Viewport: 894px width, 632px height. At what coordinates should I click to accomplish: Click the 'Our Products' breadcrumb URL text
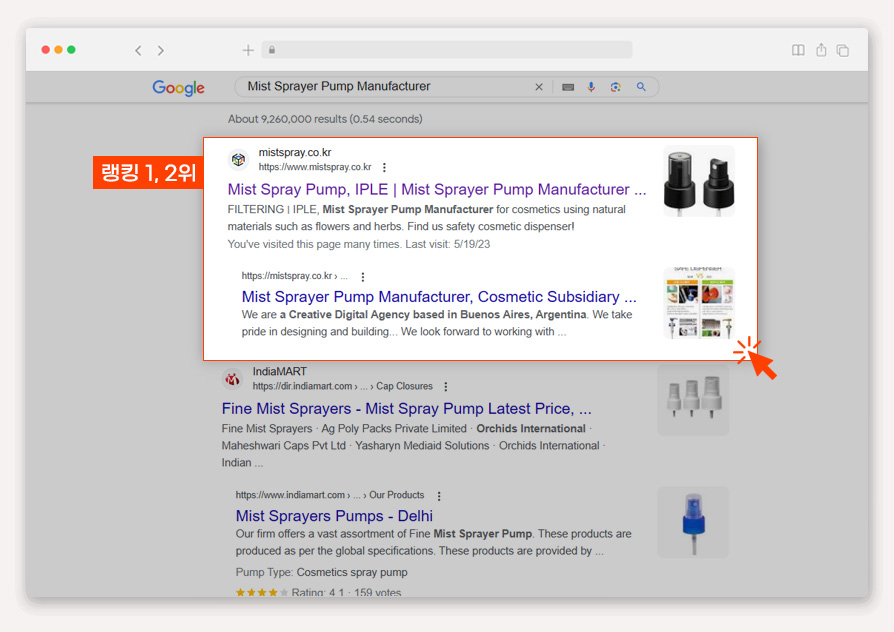(397, 495)
